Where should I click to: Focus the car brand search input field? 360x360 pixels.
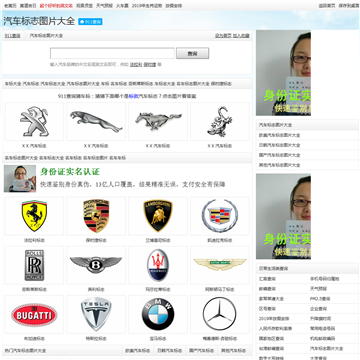pos(112,53)
